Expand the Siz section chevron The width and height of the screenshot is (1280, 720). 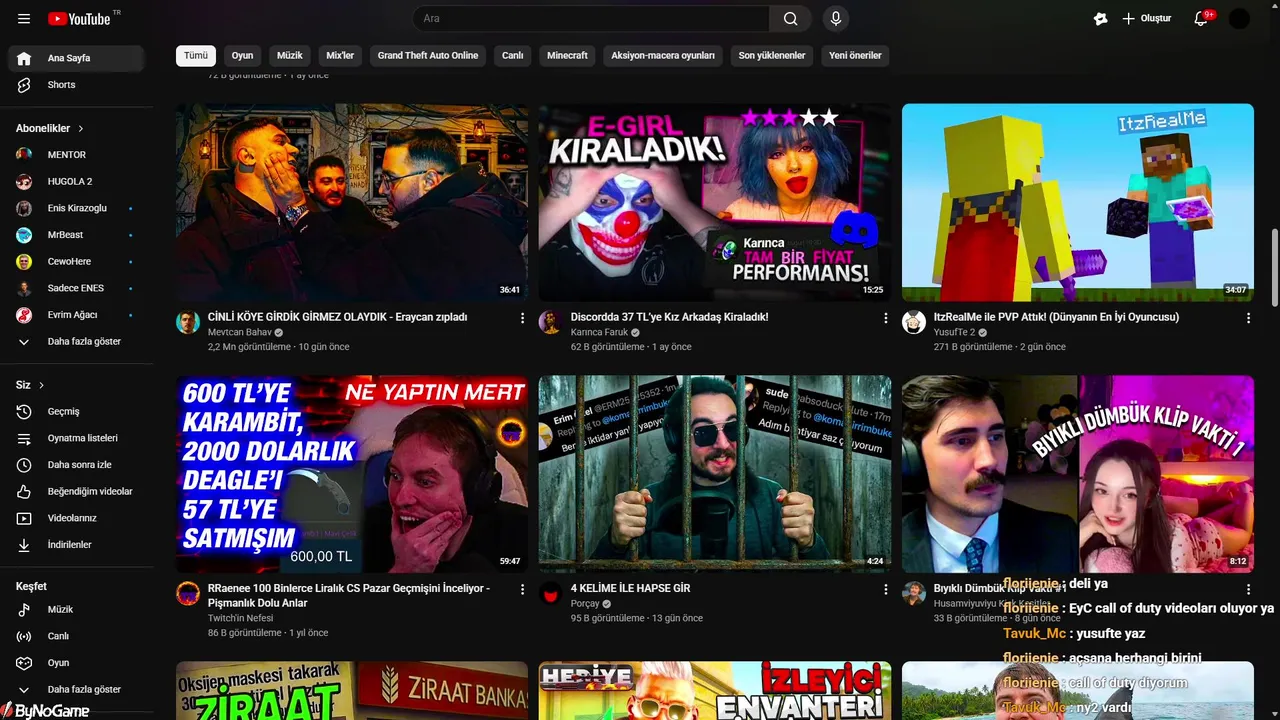tap(42, 385)
